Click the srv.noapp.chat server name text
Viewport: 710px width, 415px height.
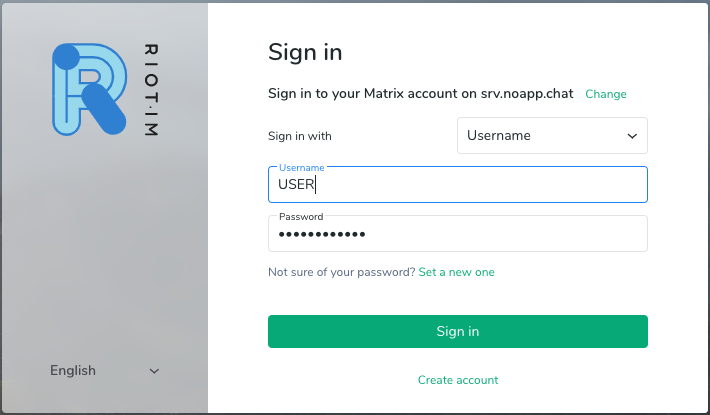tap(527, 94)
